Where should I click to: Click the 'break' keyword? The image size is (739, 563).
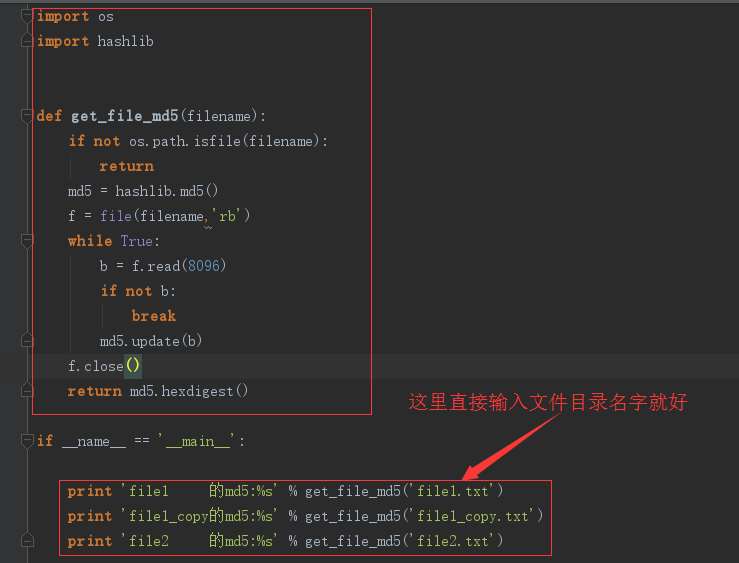coord(153,316)
